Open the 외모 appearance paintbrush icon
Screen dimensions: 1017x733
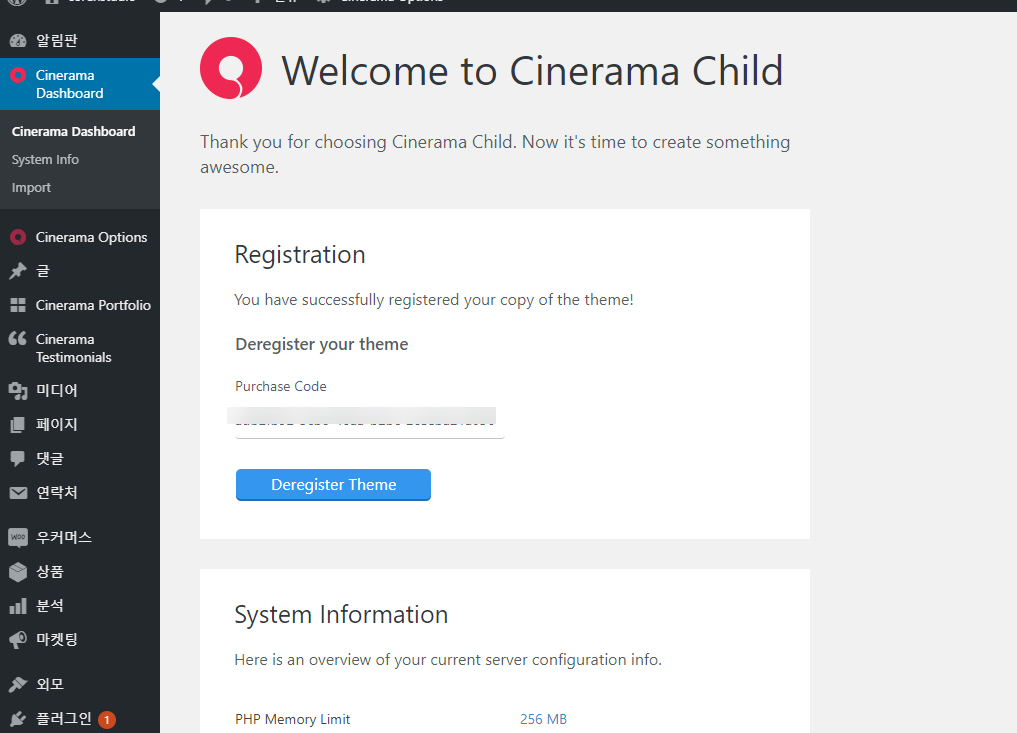click(x=18, y=684)
